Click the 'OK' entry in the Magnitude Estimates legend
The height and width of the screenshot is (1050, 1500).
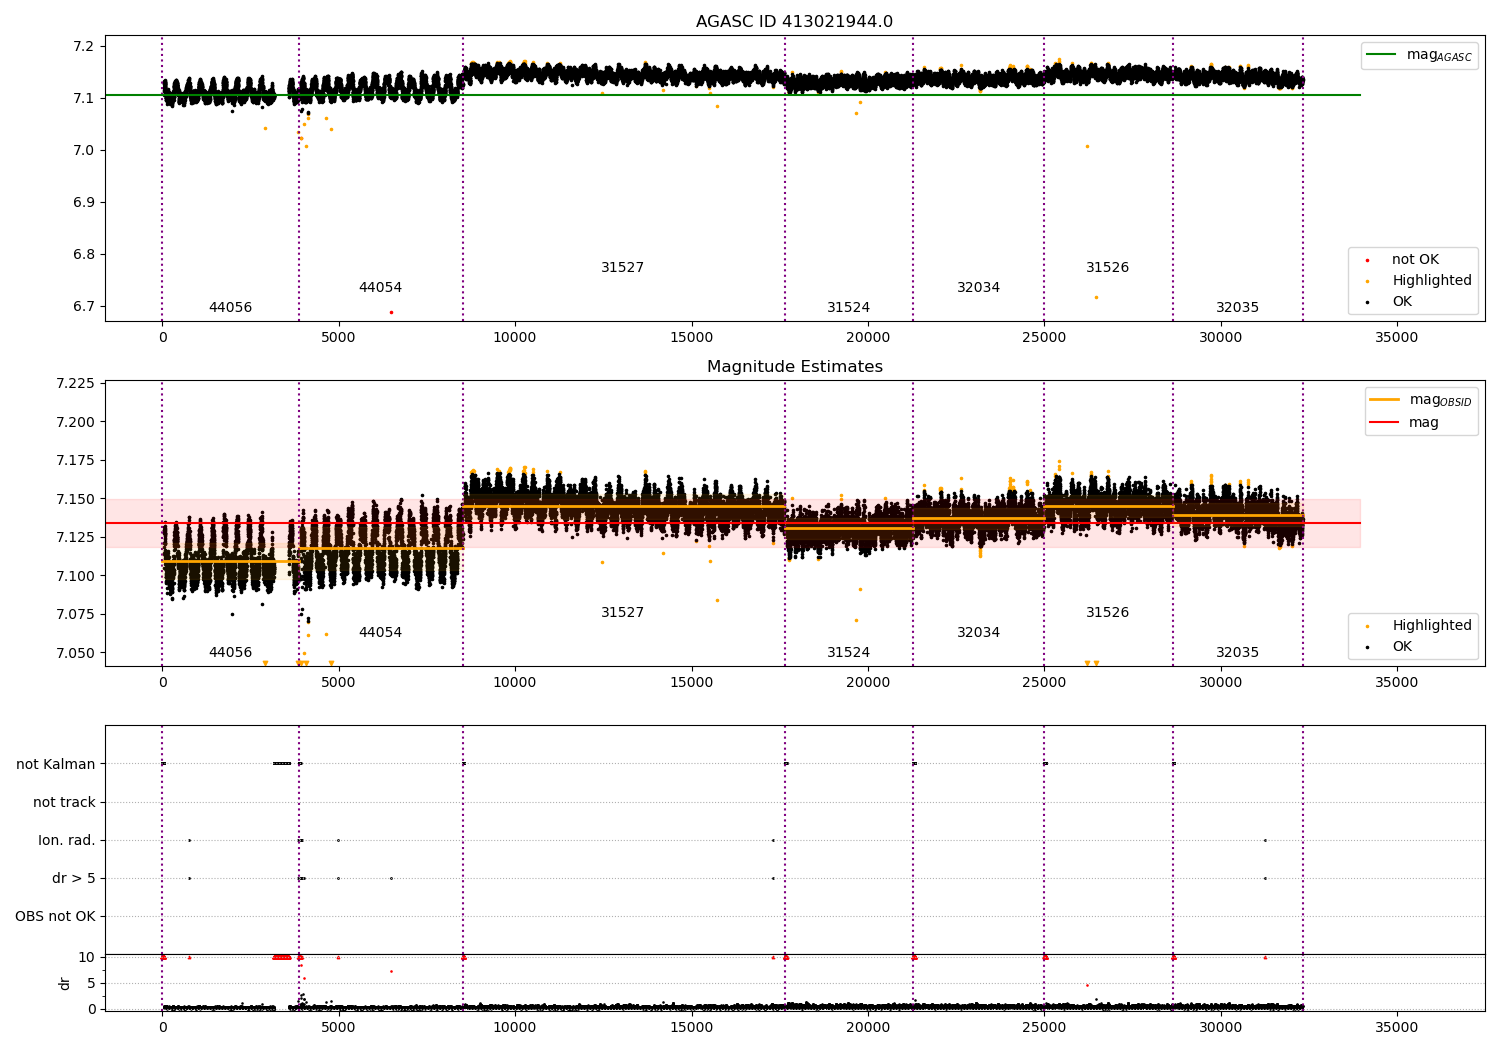pyautogui.click(x=1402, y=647)
